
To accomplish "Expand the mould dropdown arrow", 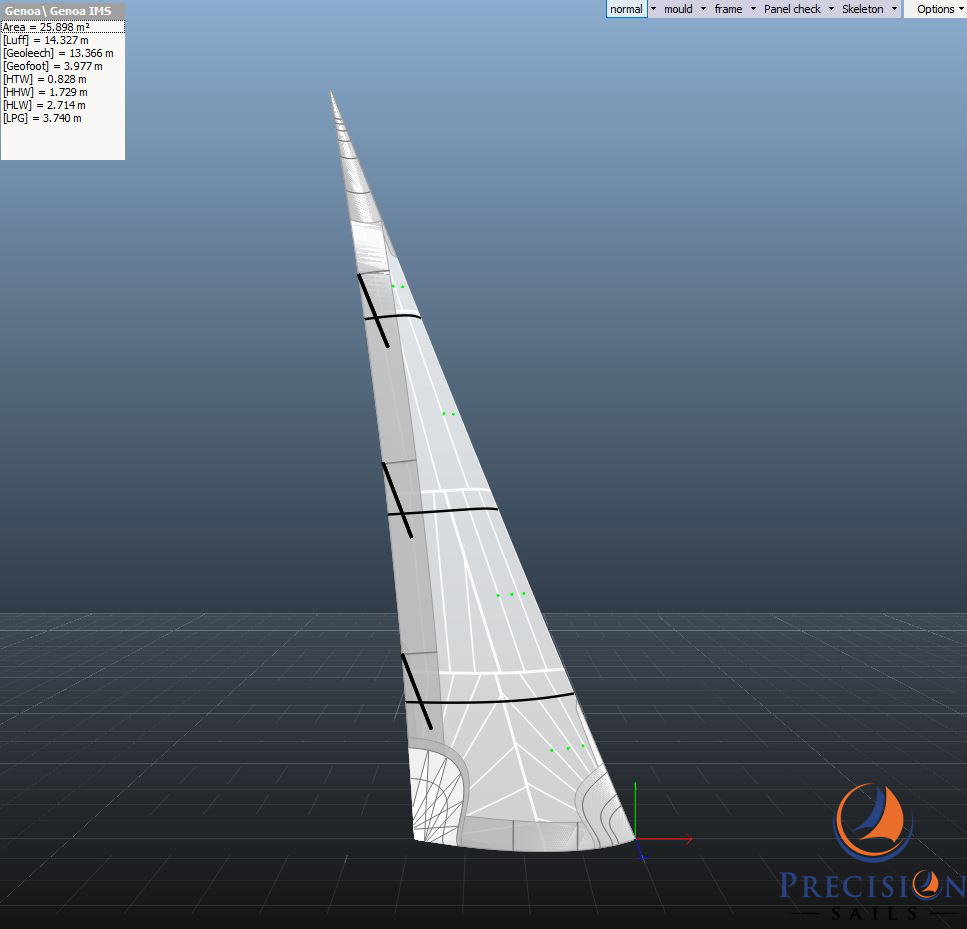I will (x=703, y=9).
